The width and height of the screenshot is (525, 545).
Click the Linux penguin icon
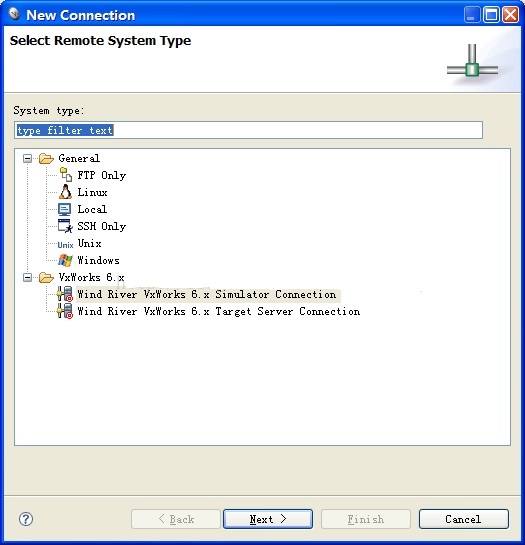[65, 192]
